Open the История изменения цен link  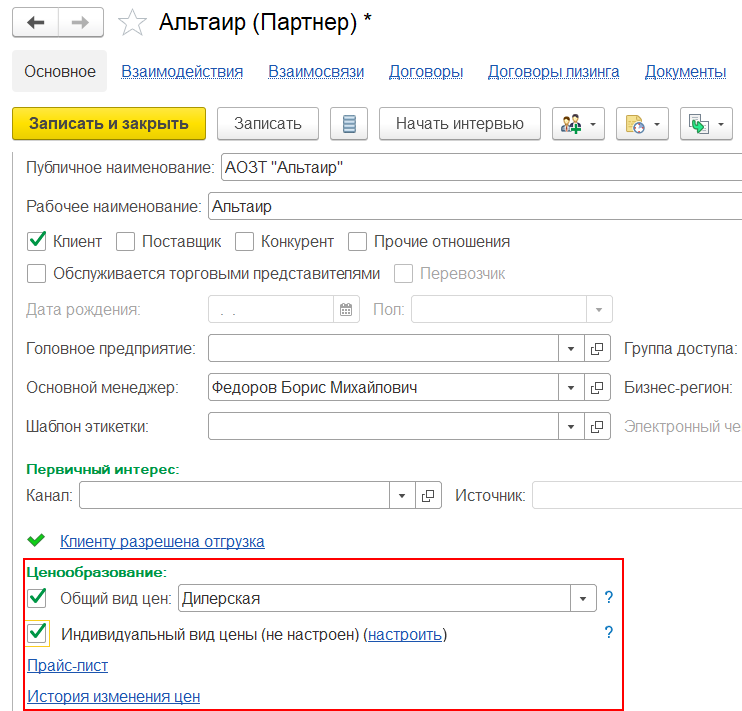point(113,696)
